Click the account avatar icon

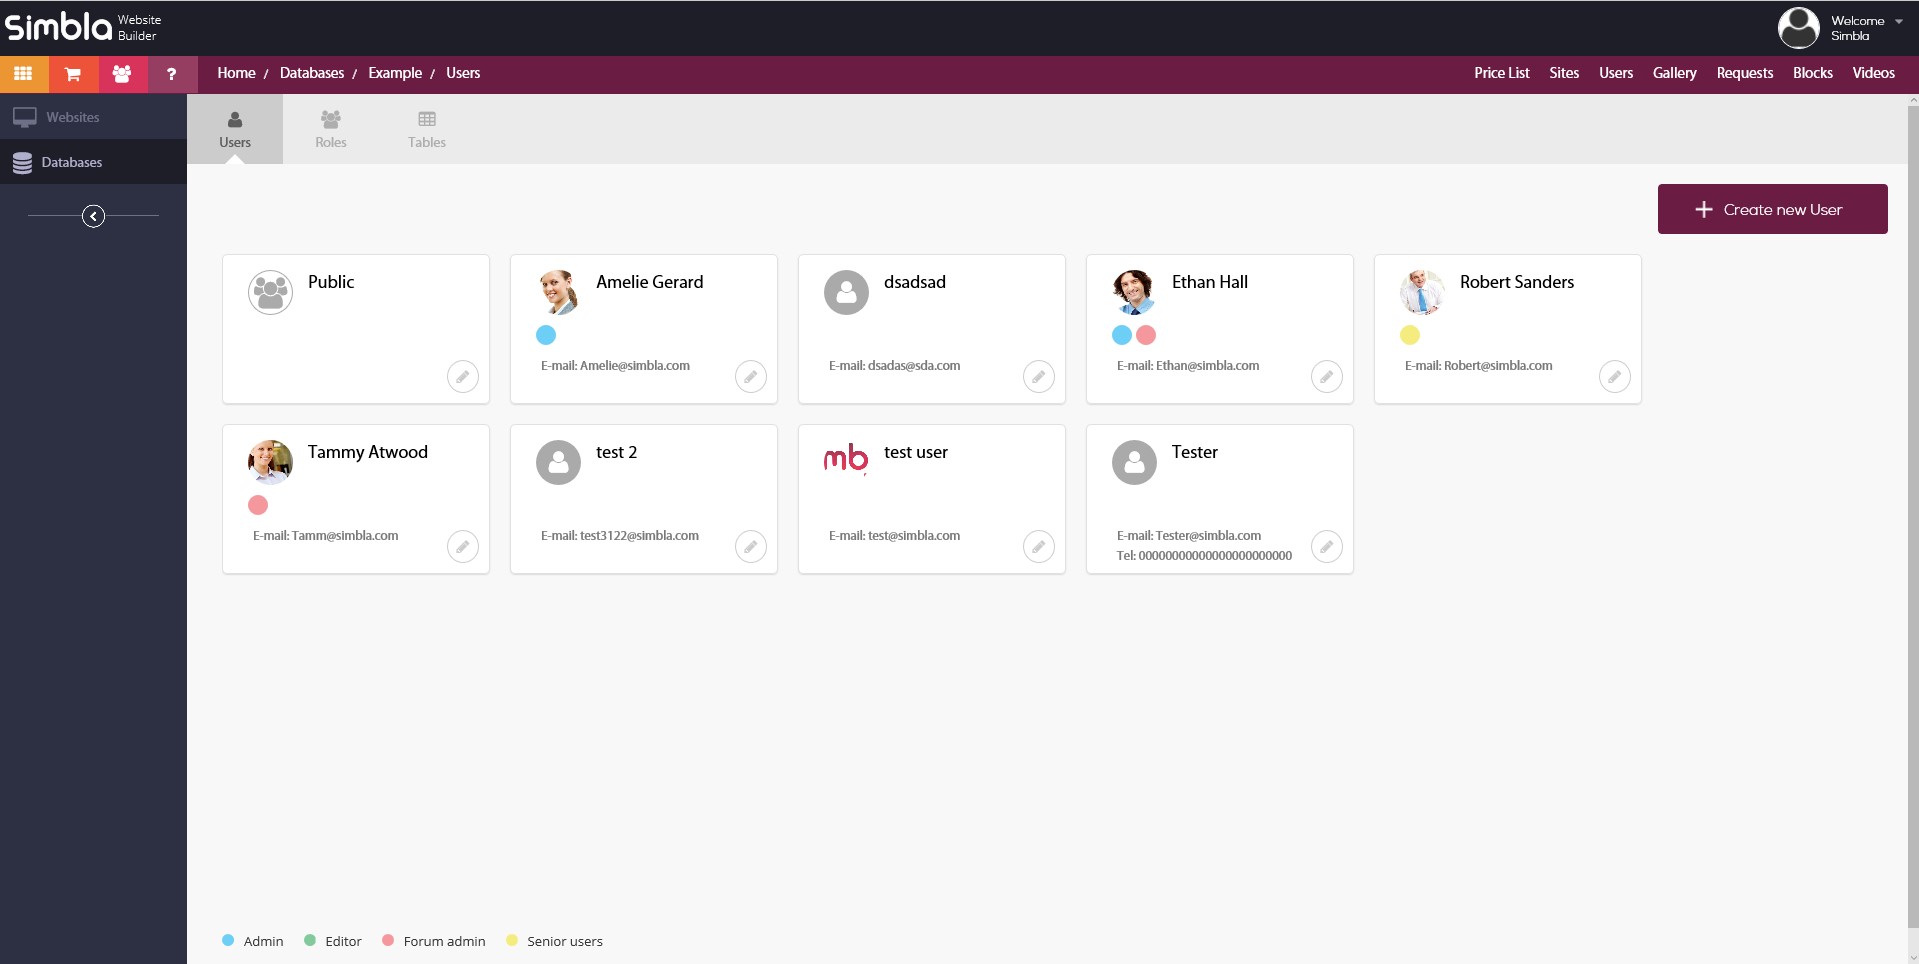tap(1798, 28)
